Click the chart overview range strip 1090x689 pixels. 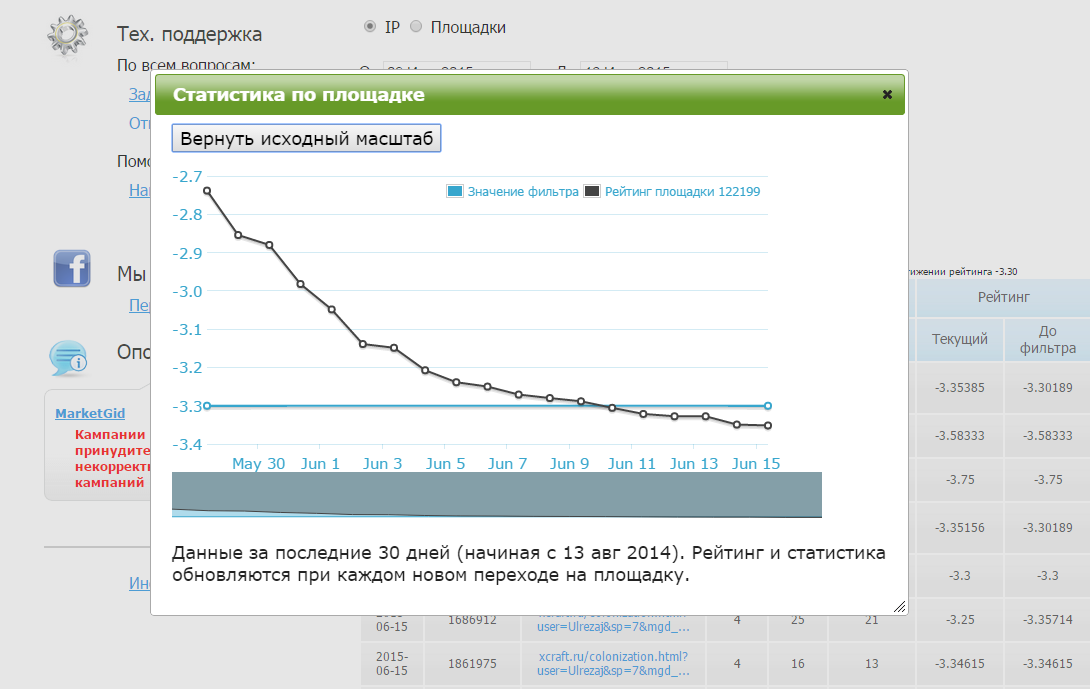click(496, 495)
